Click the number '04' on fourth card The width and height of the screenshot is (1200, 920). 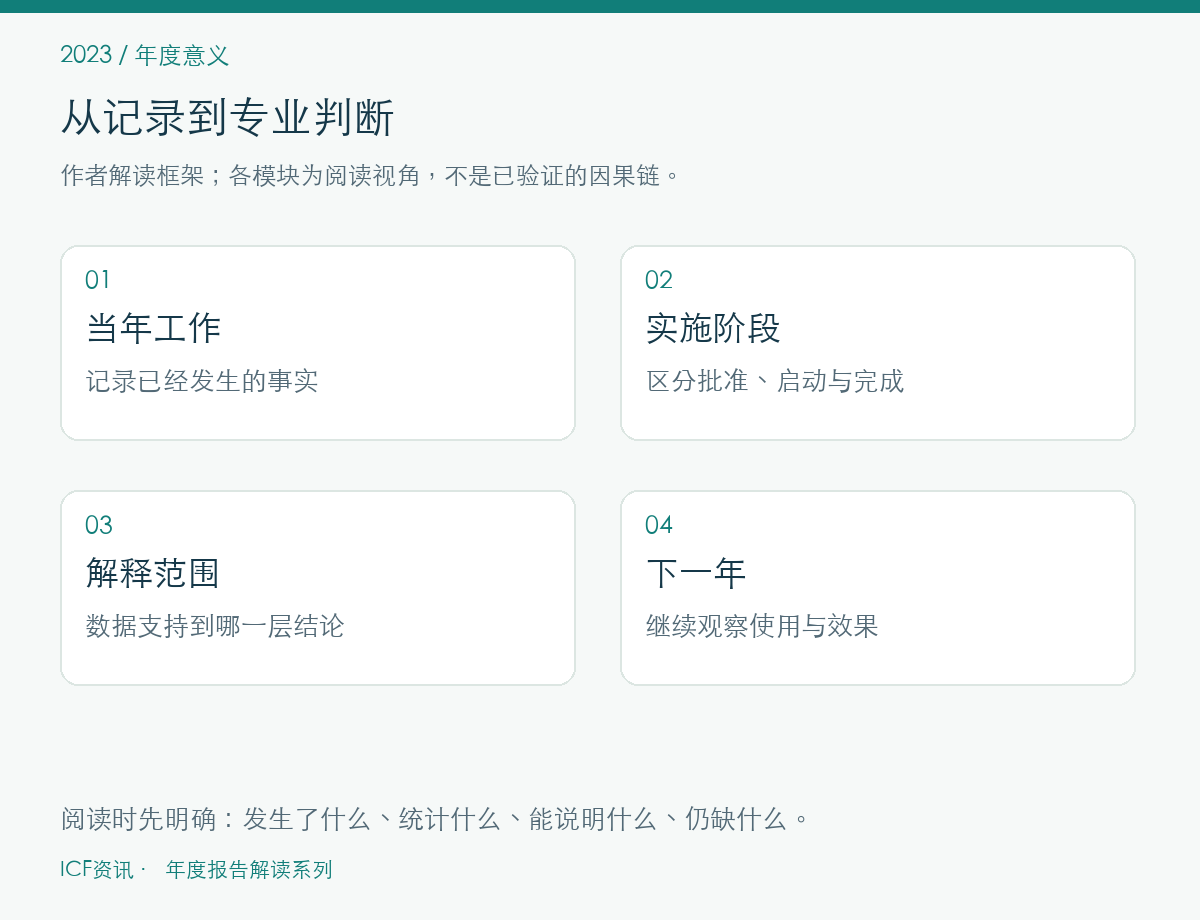click(x=659, y=525)
